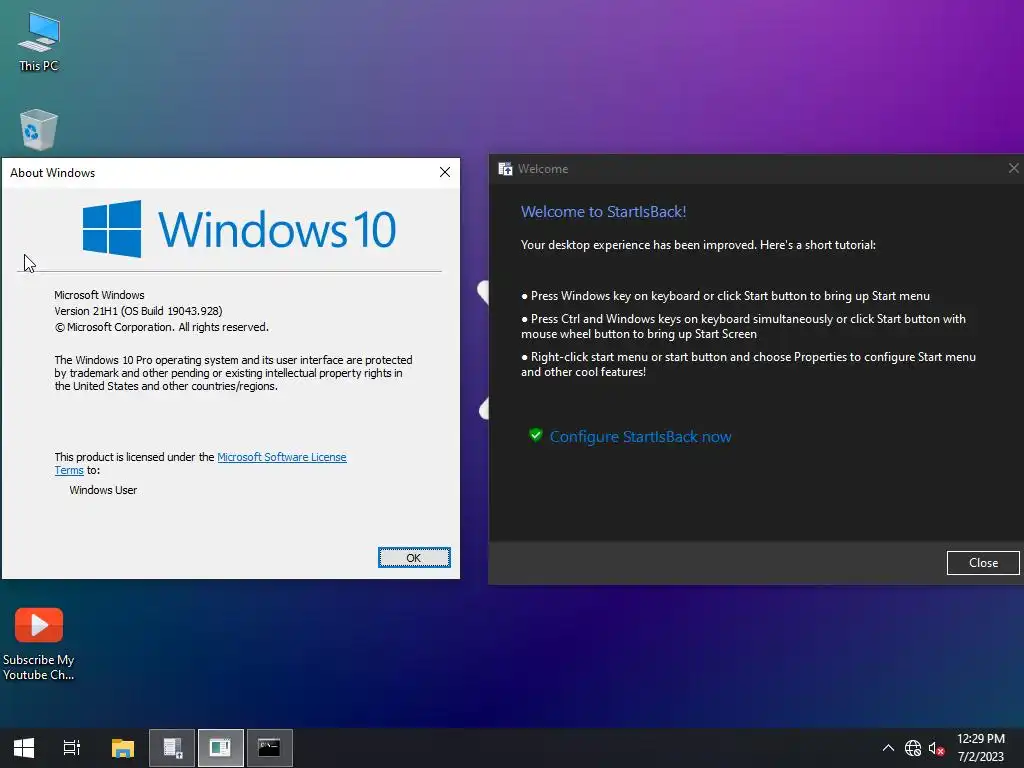Launch File Explorer from taskbar
The image size is (1024, 768).
pyautogui.click(x=122, y=748)
